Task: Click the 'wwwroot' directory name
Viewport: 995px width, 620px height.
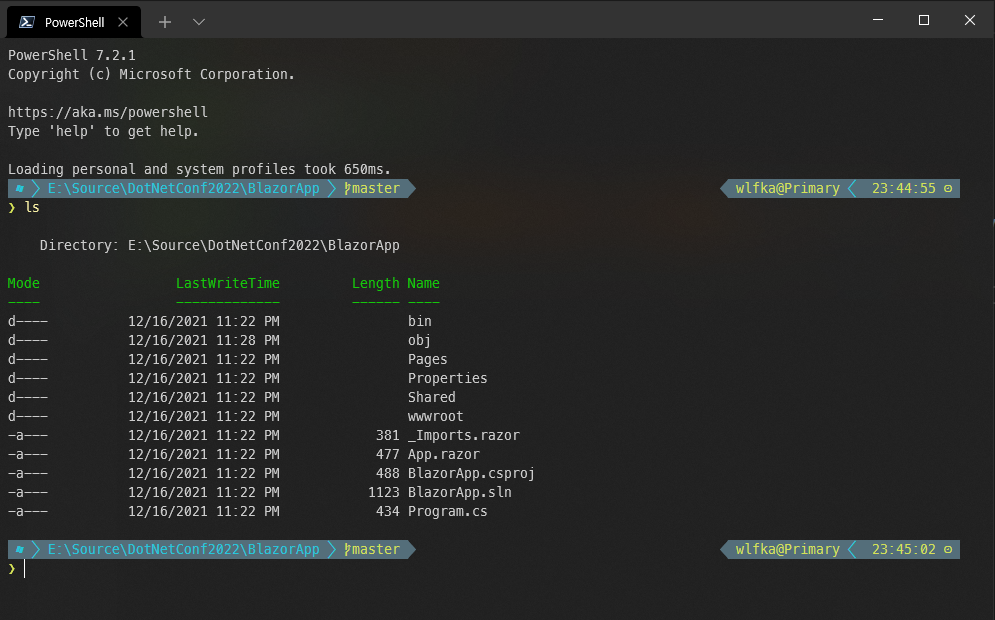Action: pos(435,416)
